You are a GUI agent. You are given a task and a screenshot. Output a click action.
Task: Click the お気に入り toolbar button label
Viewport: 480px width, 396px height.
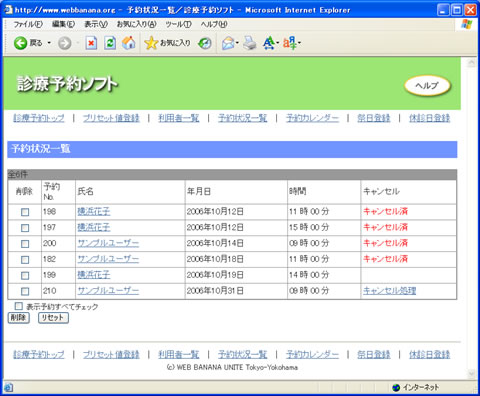coord(175,43)
